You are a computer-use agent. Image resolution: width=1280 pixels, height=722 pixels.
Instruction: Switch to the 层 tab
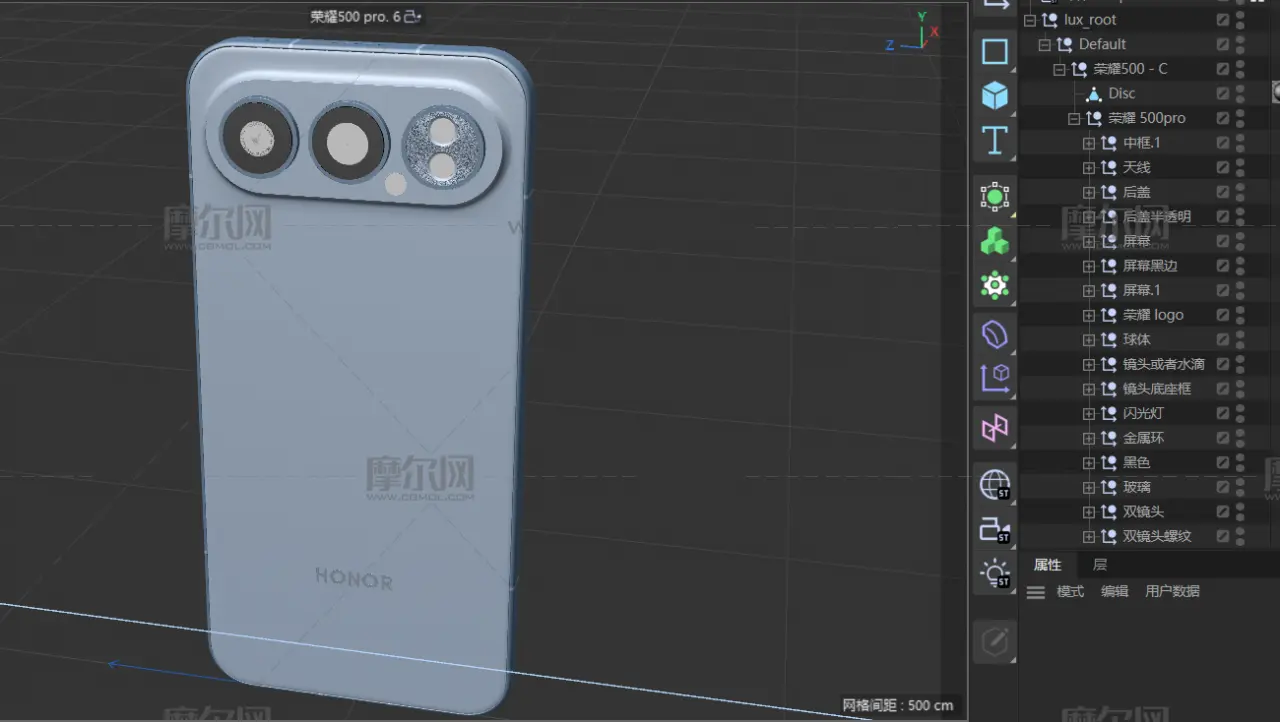1099,565
